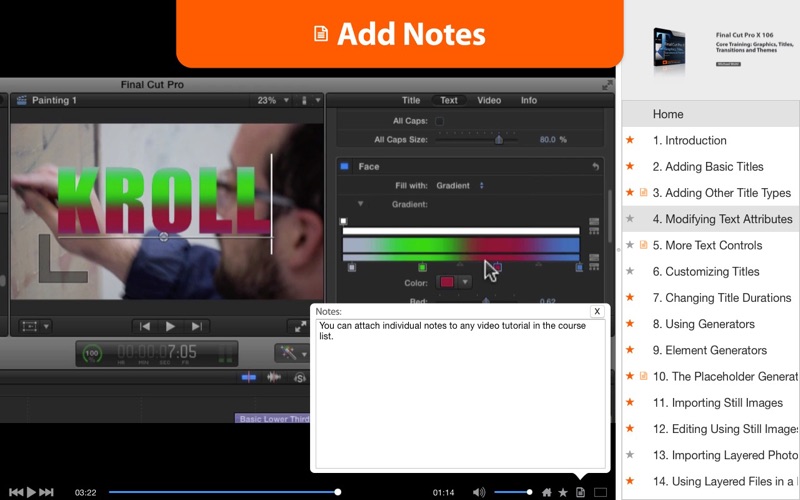This screenshot has height=500, width=800.
Task: Seek using the video progress slider
Action: (x=224, y=492)
